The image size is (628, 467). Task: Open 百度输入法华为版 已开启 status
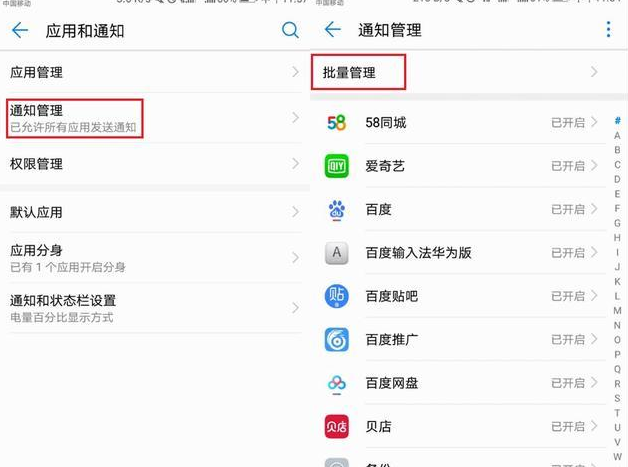coord(574,253)
